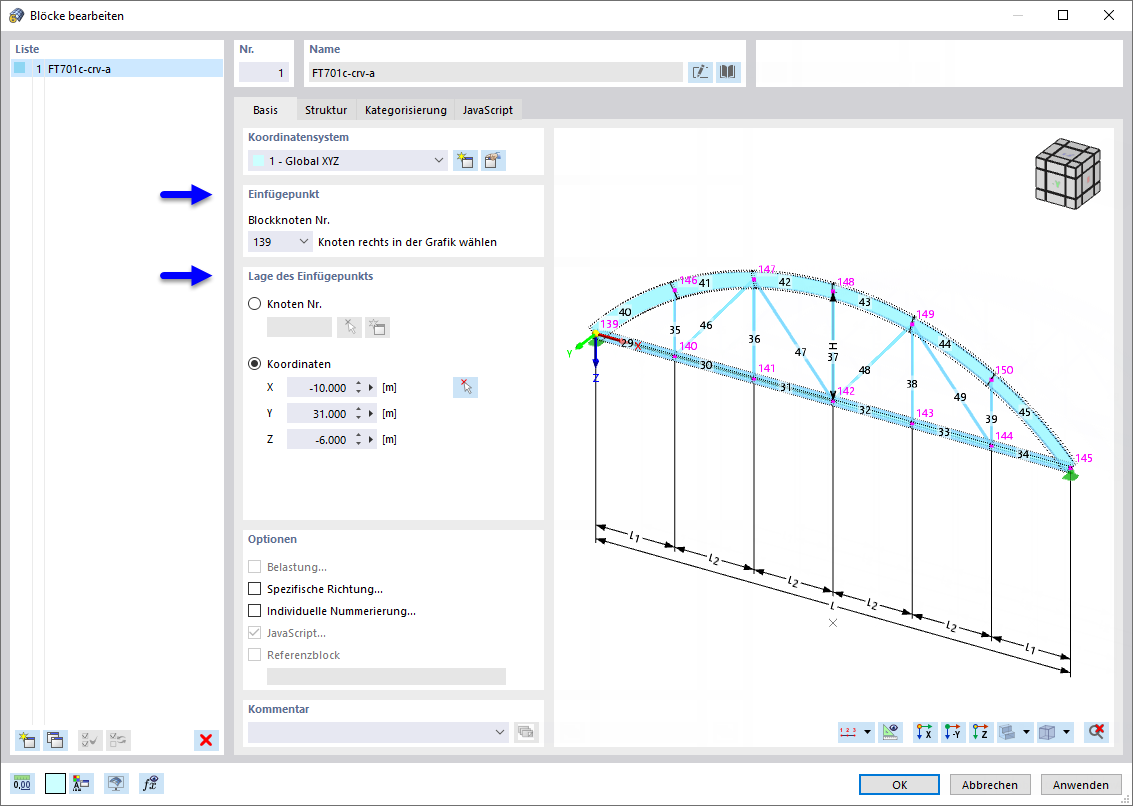Open the name library book icon
Viewport: 1133px width, 806px height.
pyautogui.click(x=728, y=72)
